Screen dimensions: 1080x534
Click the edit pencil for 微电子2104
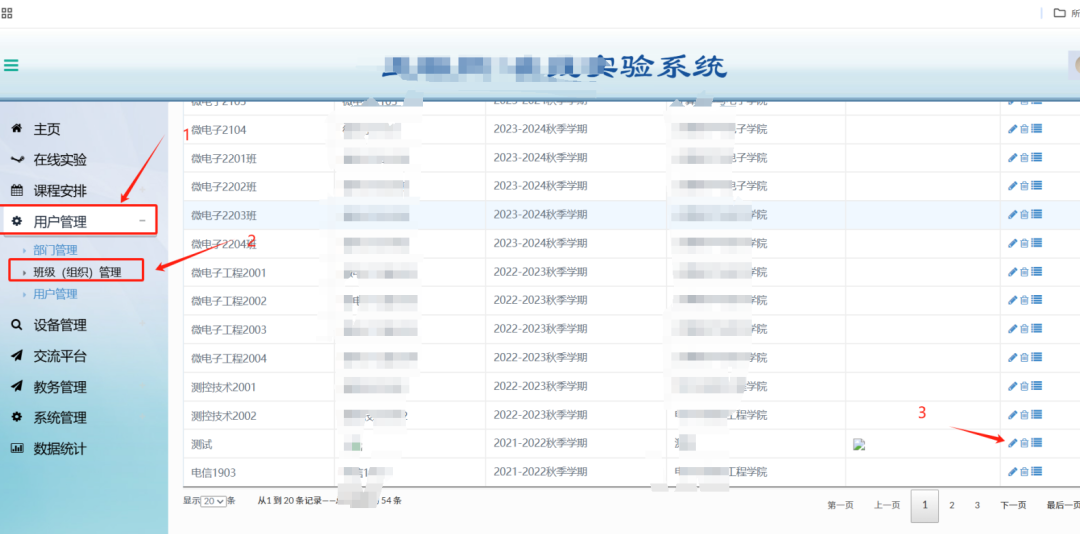tap(1012, 129)
